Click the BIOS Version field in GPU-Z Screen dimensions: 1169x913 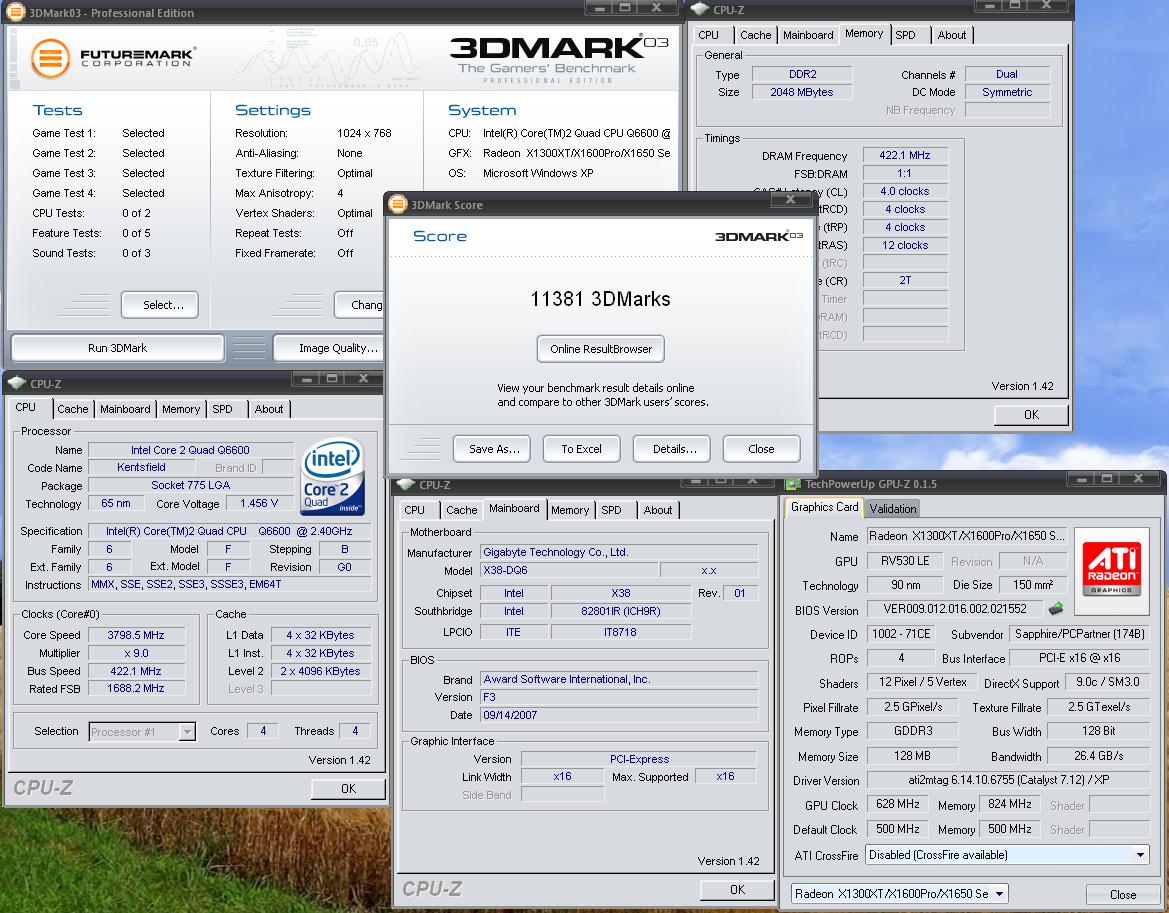pos(955,609)
